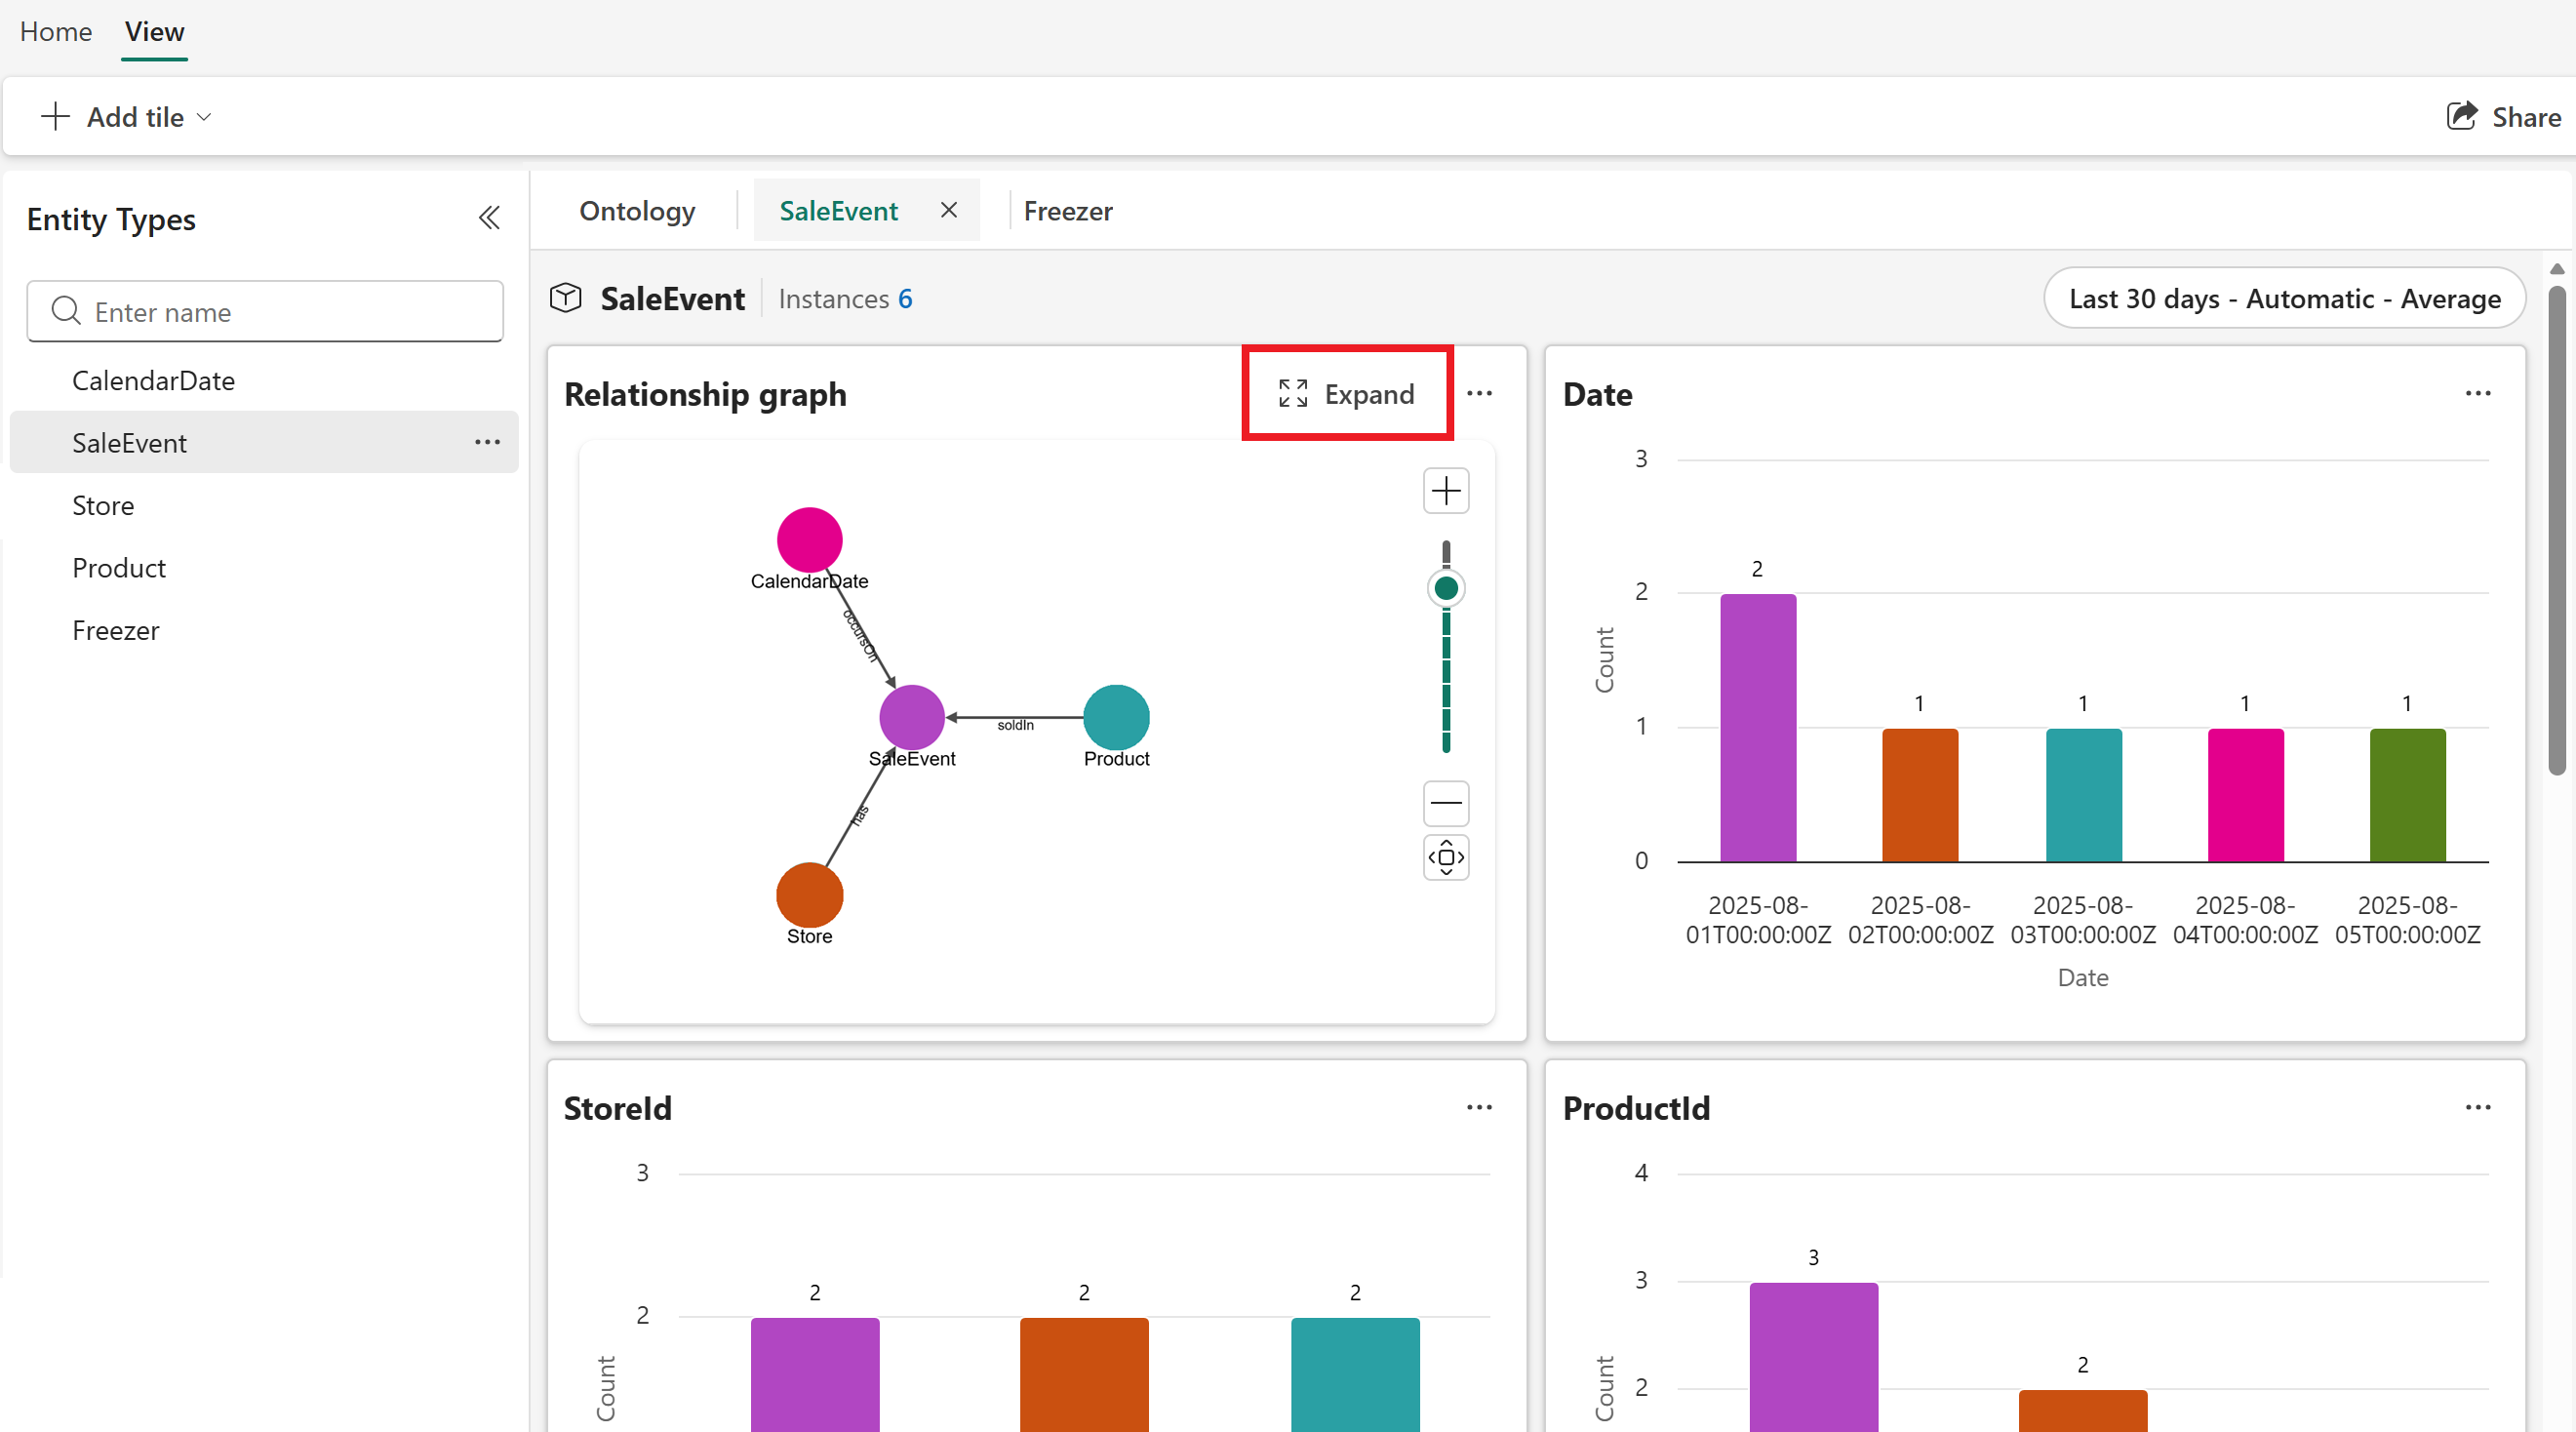
Task: Open Relationship graph tile options menu
Action: (1479, 394)
